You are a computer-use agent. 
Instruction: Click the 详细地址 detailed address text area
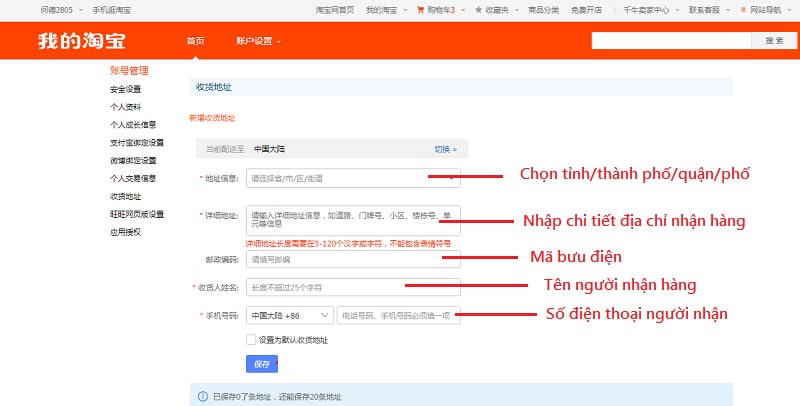[x=353, y=220]
